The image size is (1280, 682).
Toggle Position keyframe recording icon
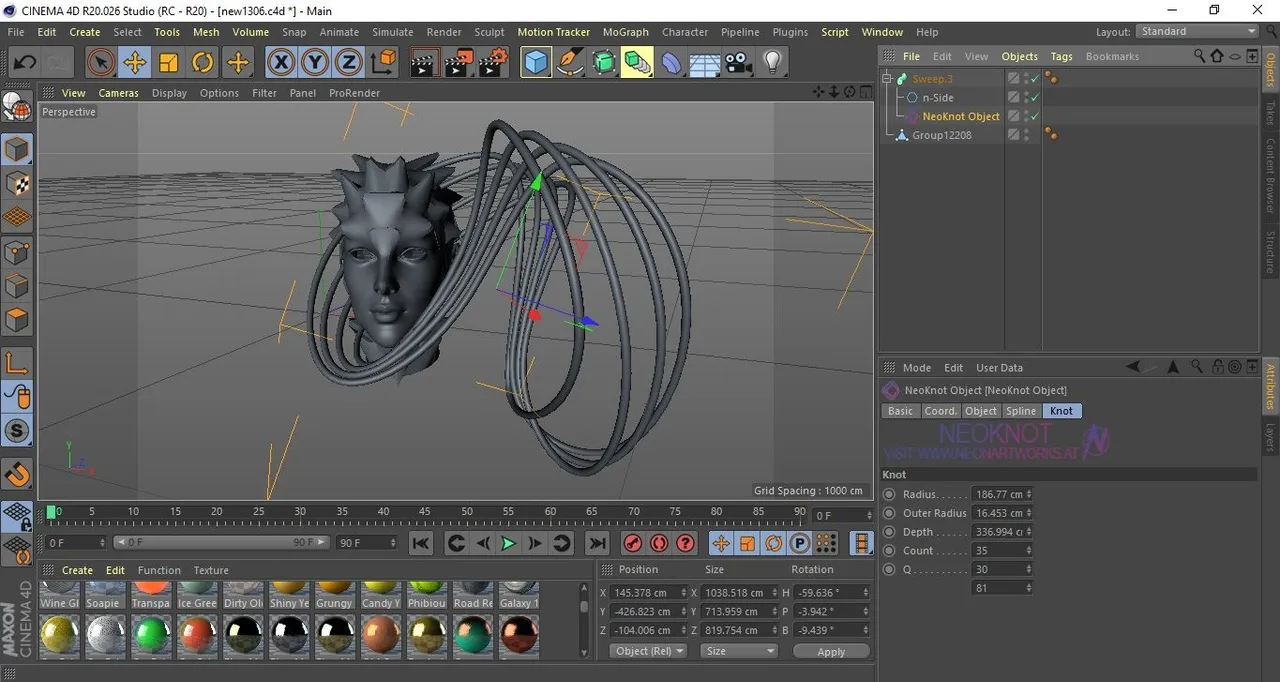[720, 543]
